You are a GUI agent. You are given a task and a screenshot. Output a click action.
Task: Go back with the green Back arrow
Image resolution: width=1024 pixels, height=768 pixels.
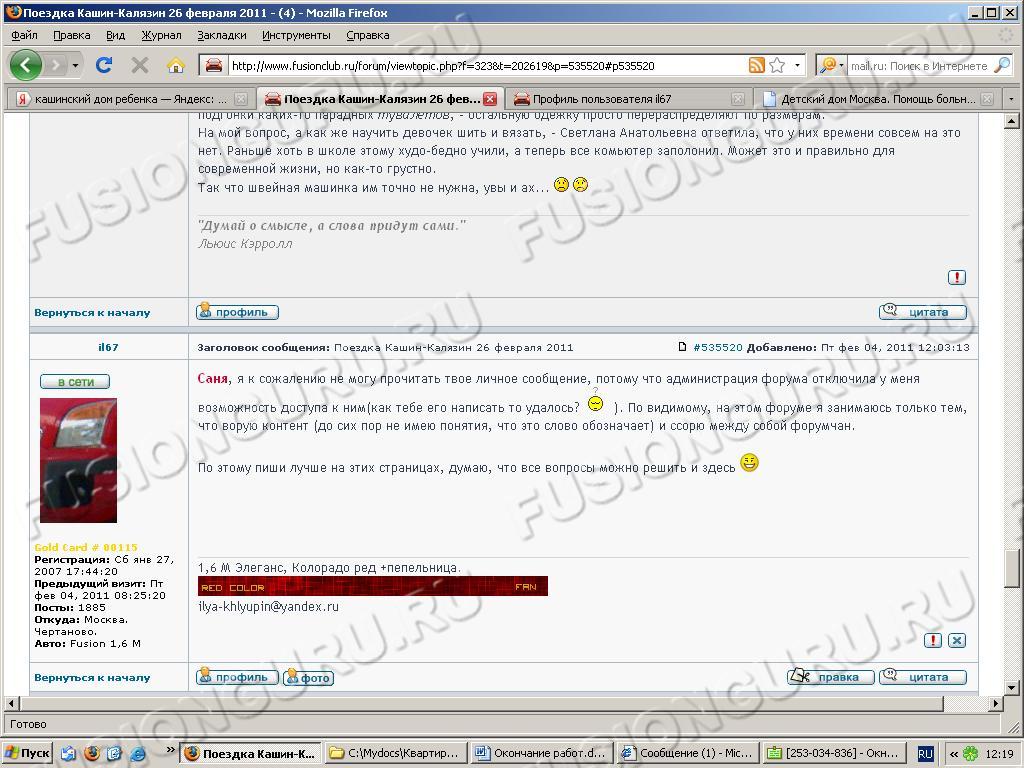point(26,65)
